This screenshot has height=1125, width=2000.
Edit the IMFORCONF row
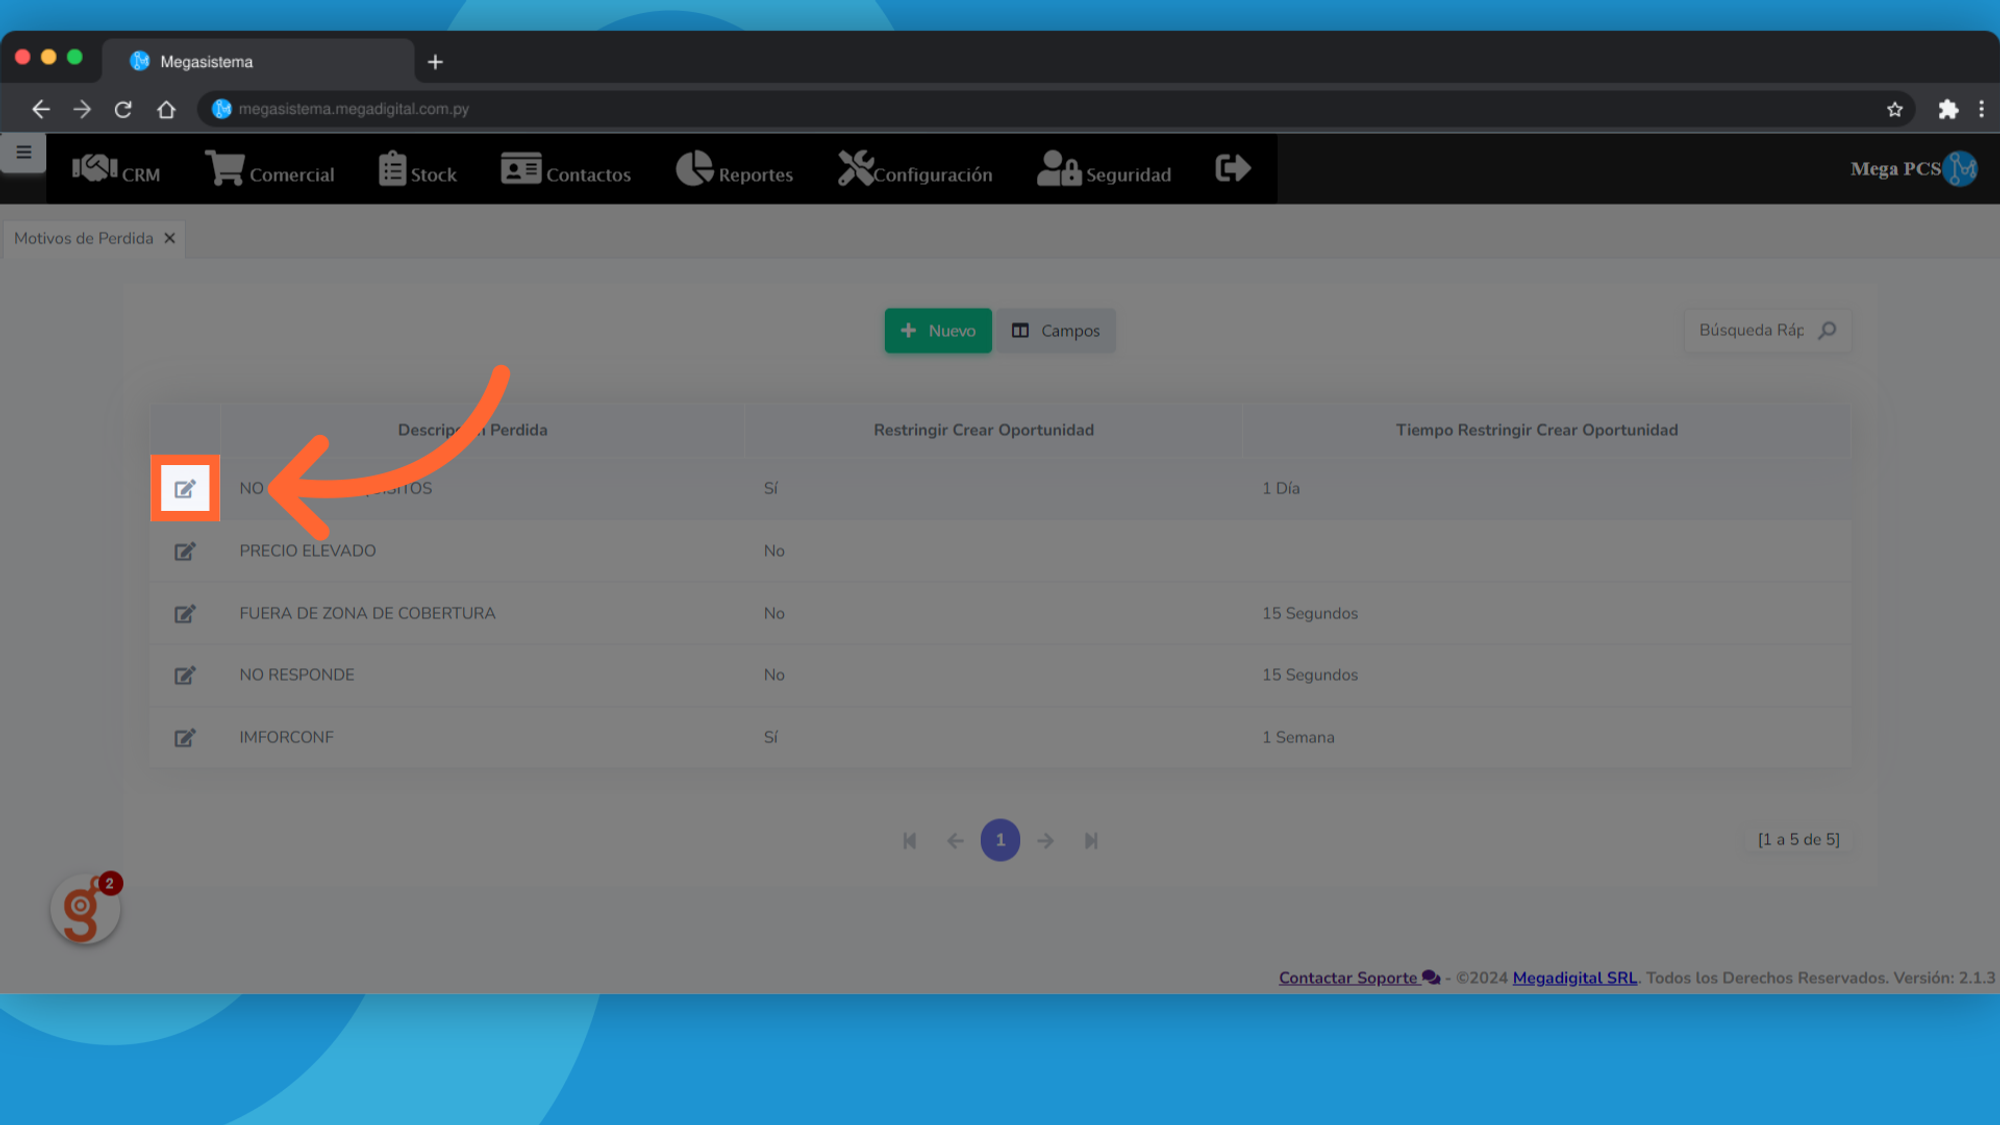(x=185, y=737)
